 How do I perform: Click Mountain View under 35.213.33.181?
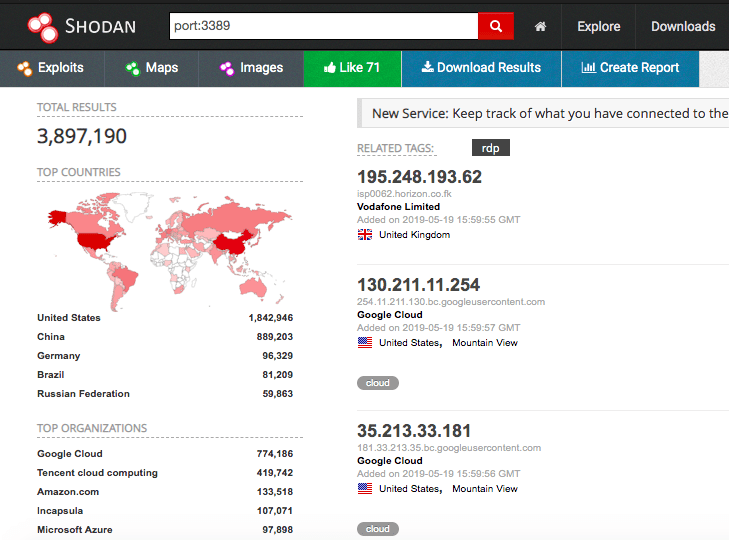485,489
